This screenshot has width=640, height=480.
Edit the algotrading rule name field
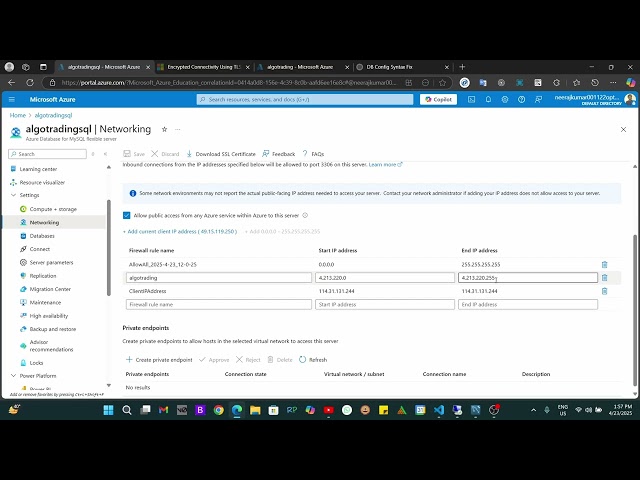(219, 278)
